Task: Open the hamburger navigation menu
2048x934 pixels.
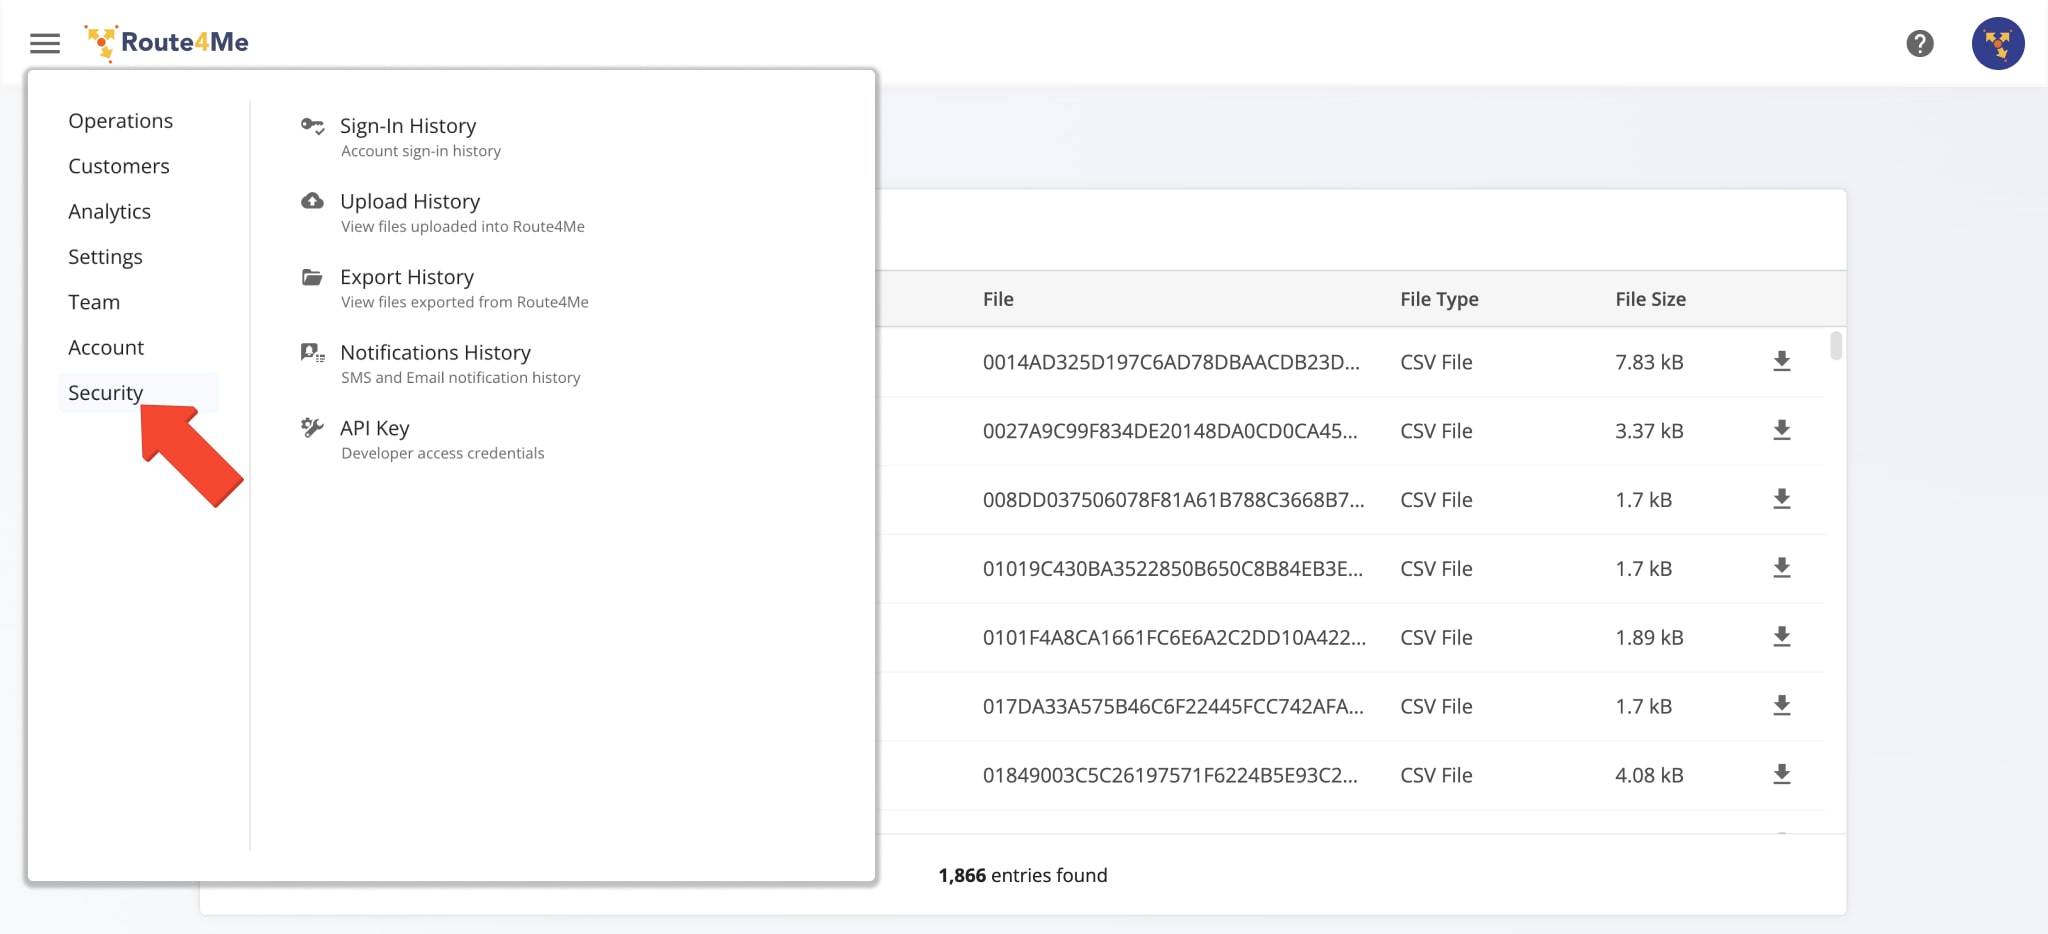Action: 45,43
